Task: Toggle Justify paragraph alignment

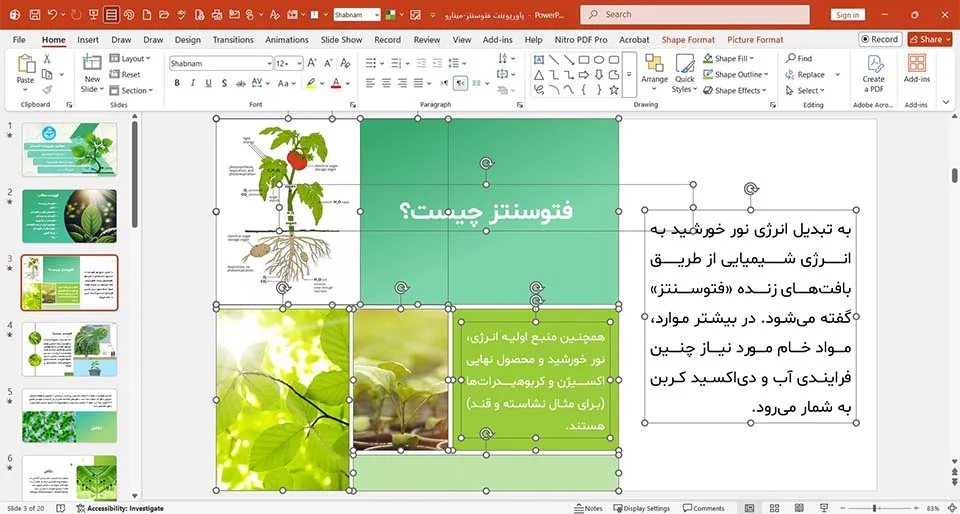Action: 419,83
